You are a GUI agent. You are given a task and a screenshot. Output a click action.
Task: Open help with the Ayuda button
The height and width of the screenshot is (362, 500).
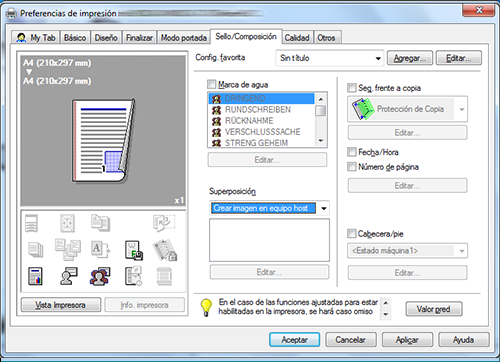point(464,340)
